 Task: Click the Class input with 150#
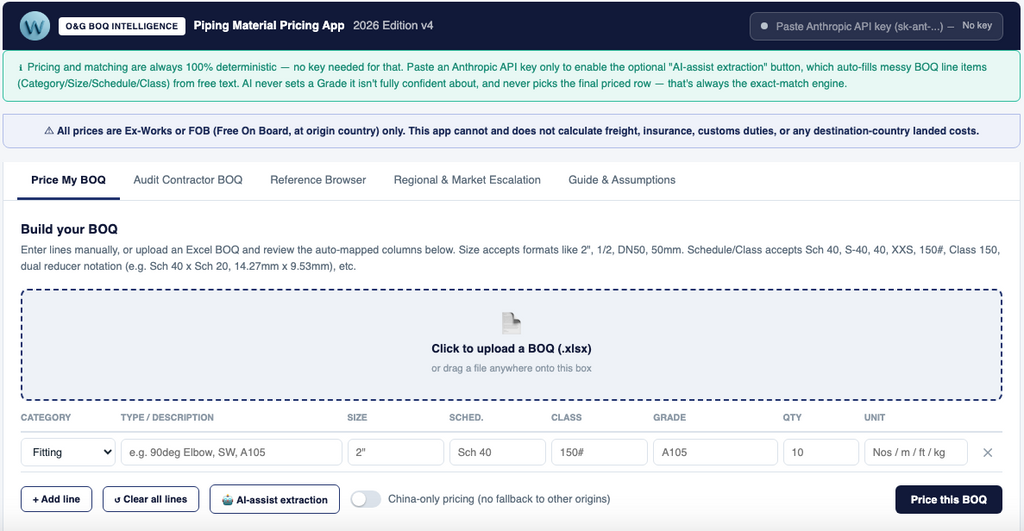click(600, 453)
